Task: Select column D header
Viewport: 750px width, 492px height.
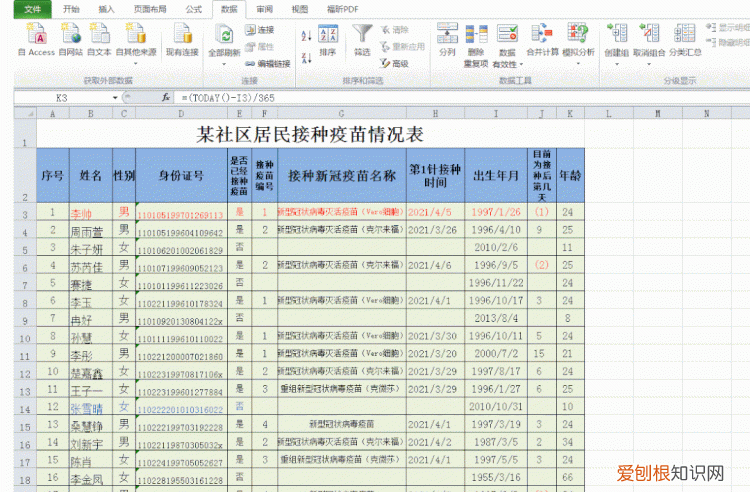Action: 181,113
